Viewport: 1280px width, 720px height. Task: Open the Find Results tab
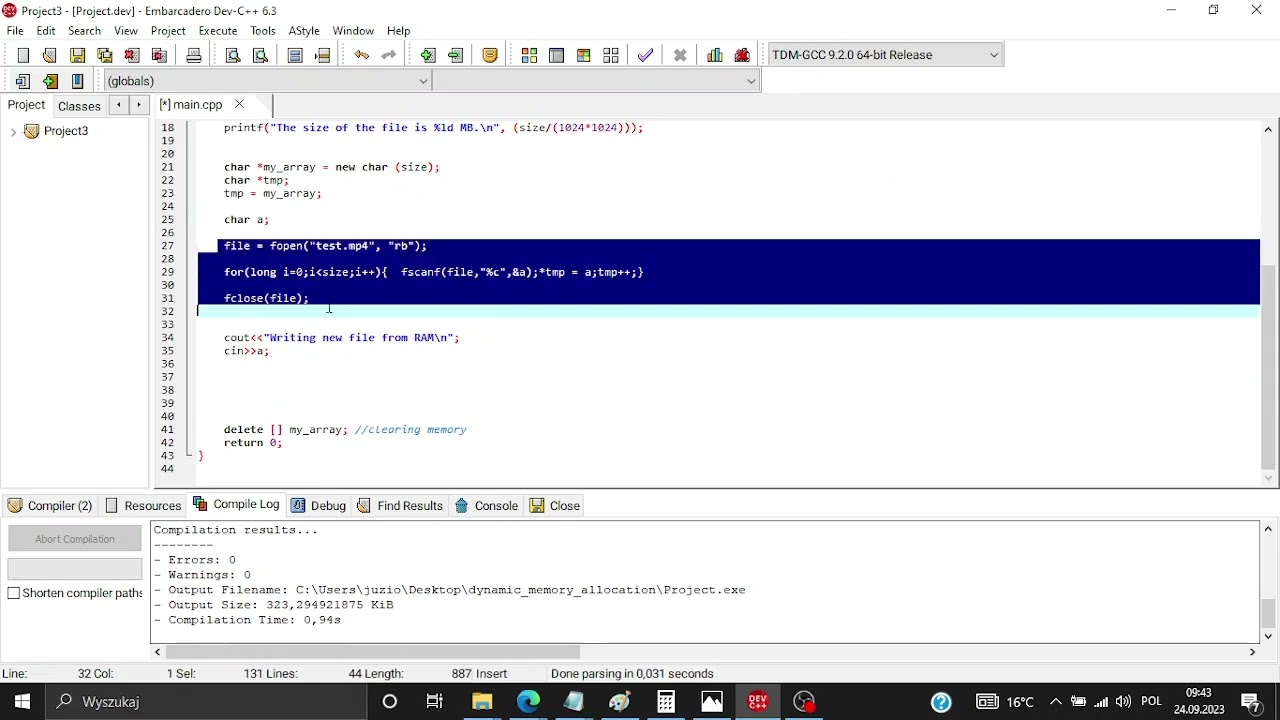click(x=399, y=506)
